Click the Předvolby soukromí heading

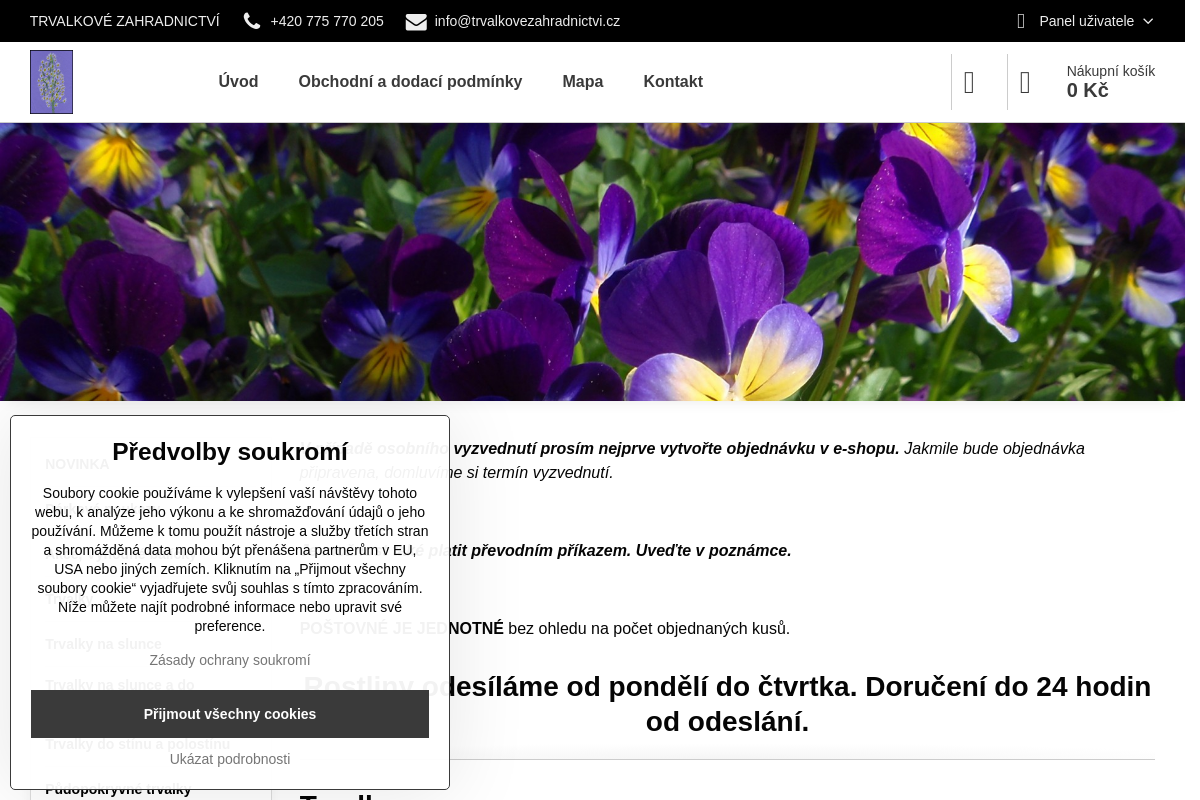(230, 452)
